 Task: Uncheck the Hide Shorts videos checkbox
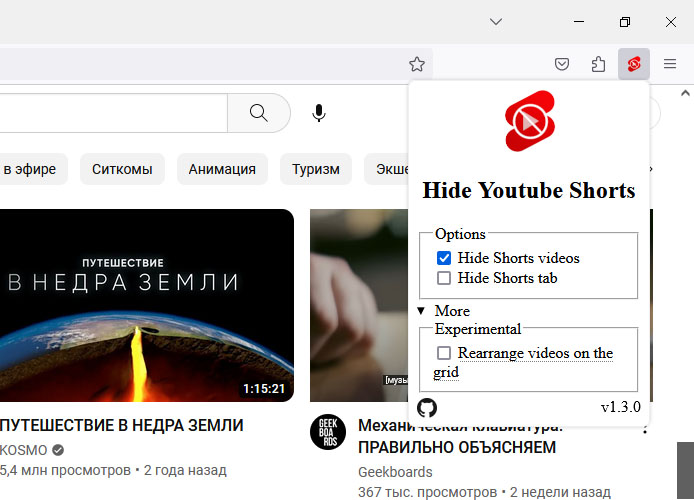(x=443, y=258)
